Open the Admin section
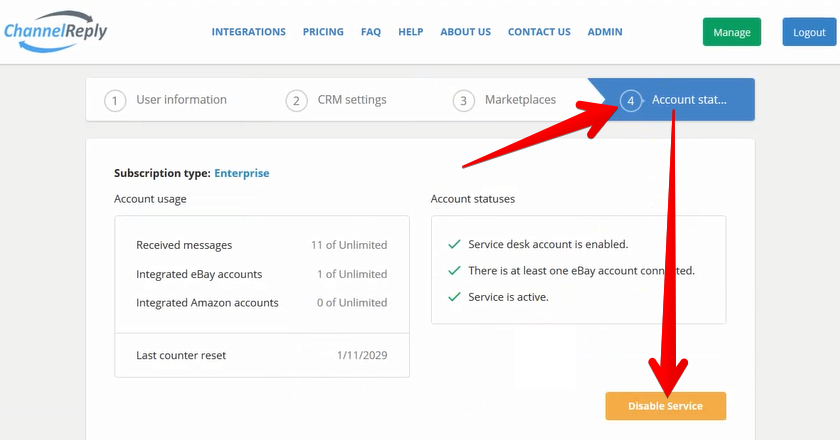This screenshot has height=440, width=840. pyautogui.click(x=605, y=32)
